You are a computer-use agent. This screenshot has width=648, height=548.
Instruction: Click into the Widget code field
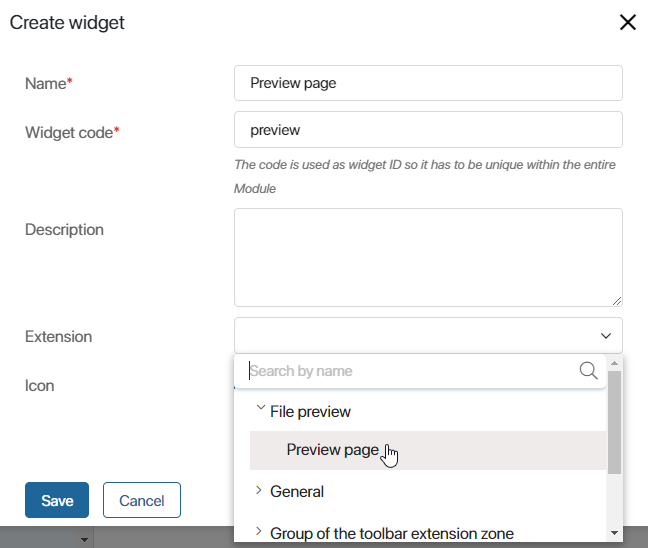(428, 130)
